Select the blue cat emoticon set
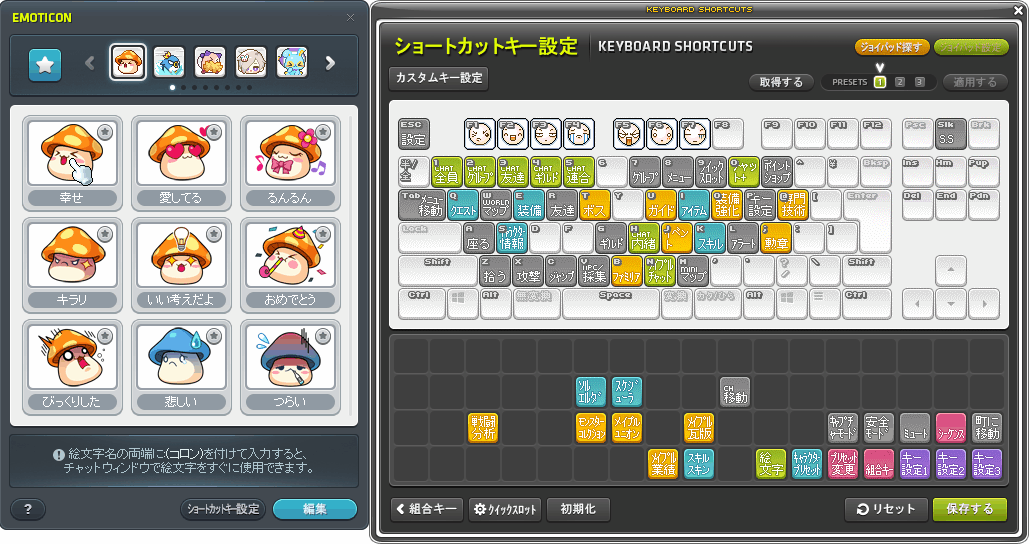The width and height of the screenshot is (1030, 544). click(x=292, y=62)
